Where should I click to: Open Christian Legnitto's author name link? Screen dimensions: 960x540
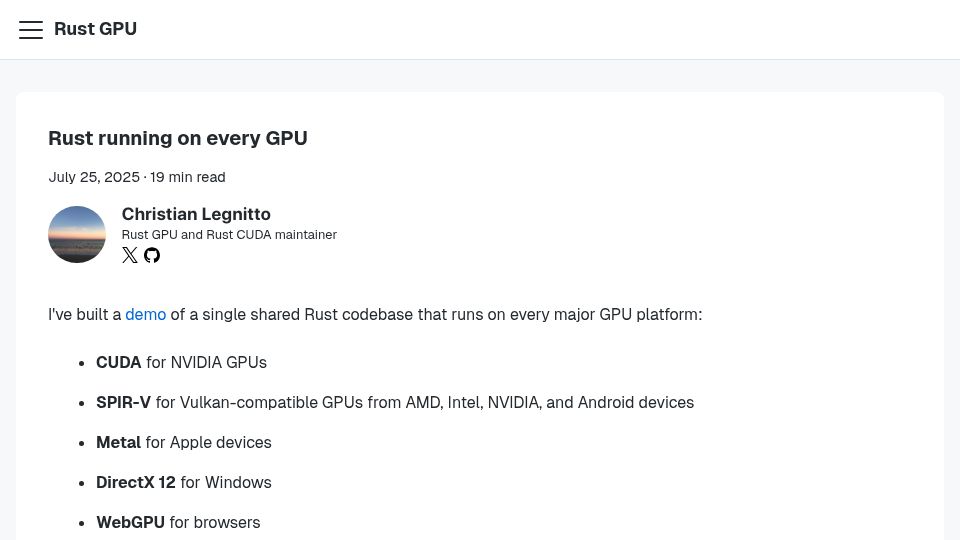pos(196,214)
